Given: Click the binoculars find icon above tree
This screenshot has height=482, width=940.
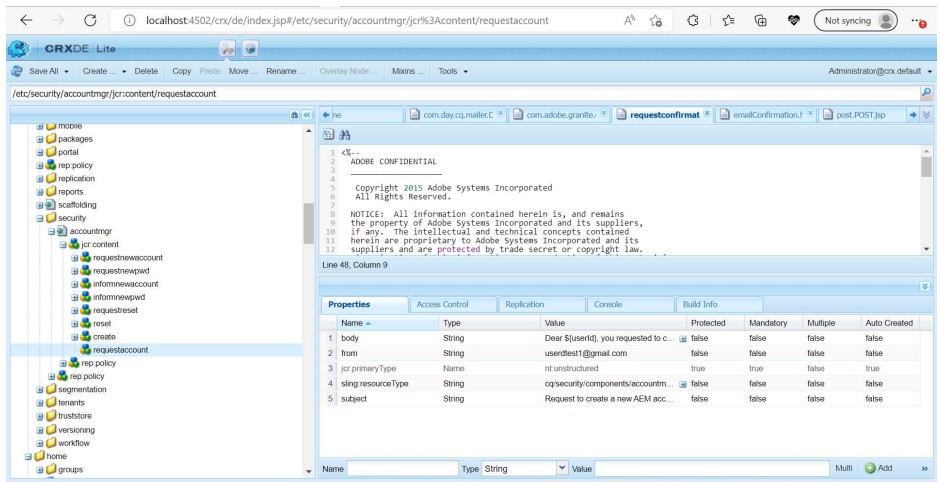Looking at the screenshot, I should [x=294, y=115].
